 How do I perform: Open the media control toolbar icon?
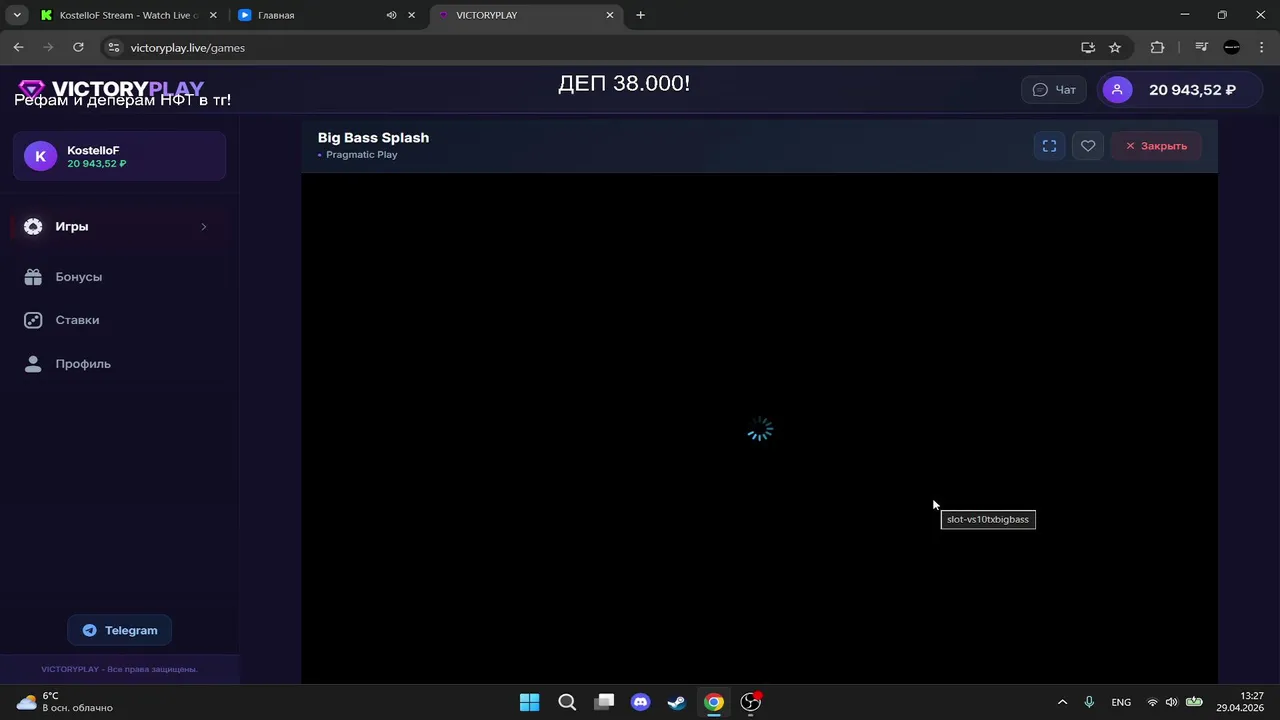point(1203,47)
